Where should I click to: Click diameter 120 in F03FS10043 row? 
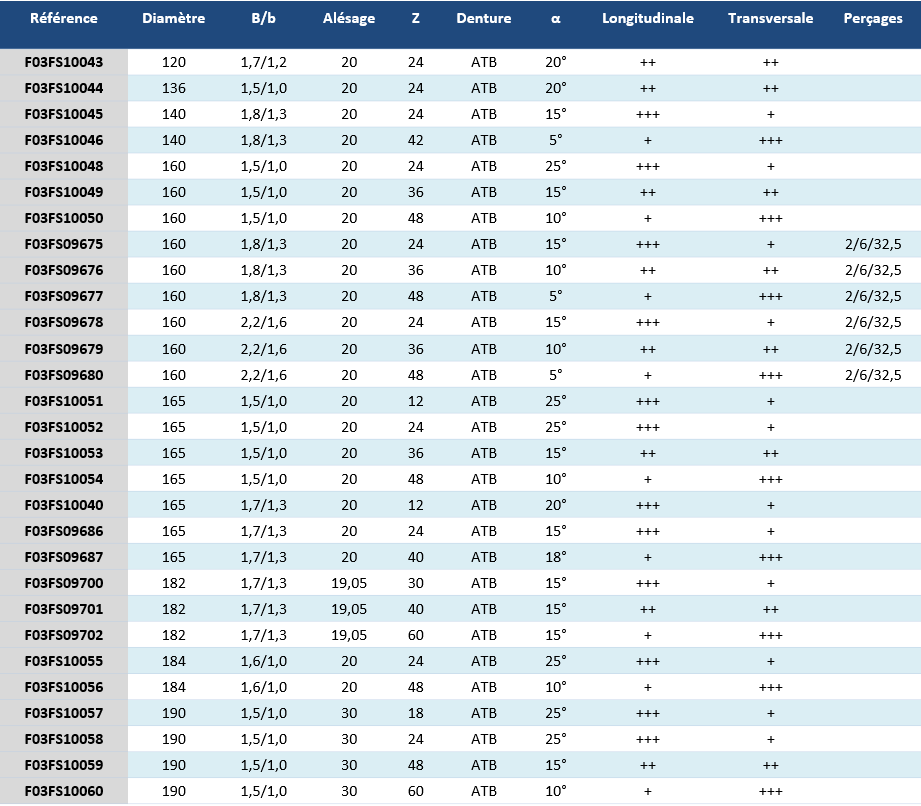click(x=174, y=62)
